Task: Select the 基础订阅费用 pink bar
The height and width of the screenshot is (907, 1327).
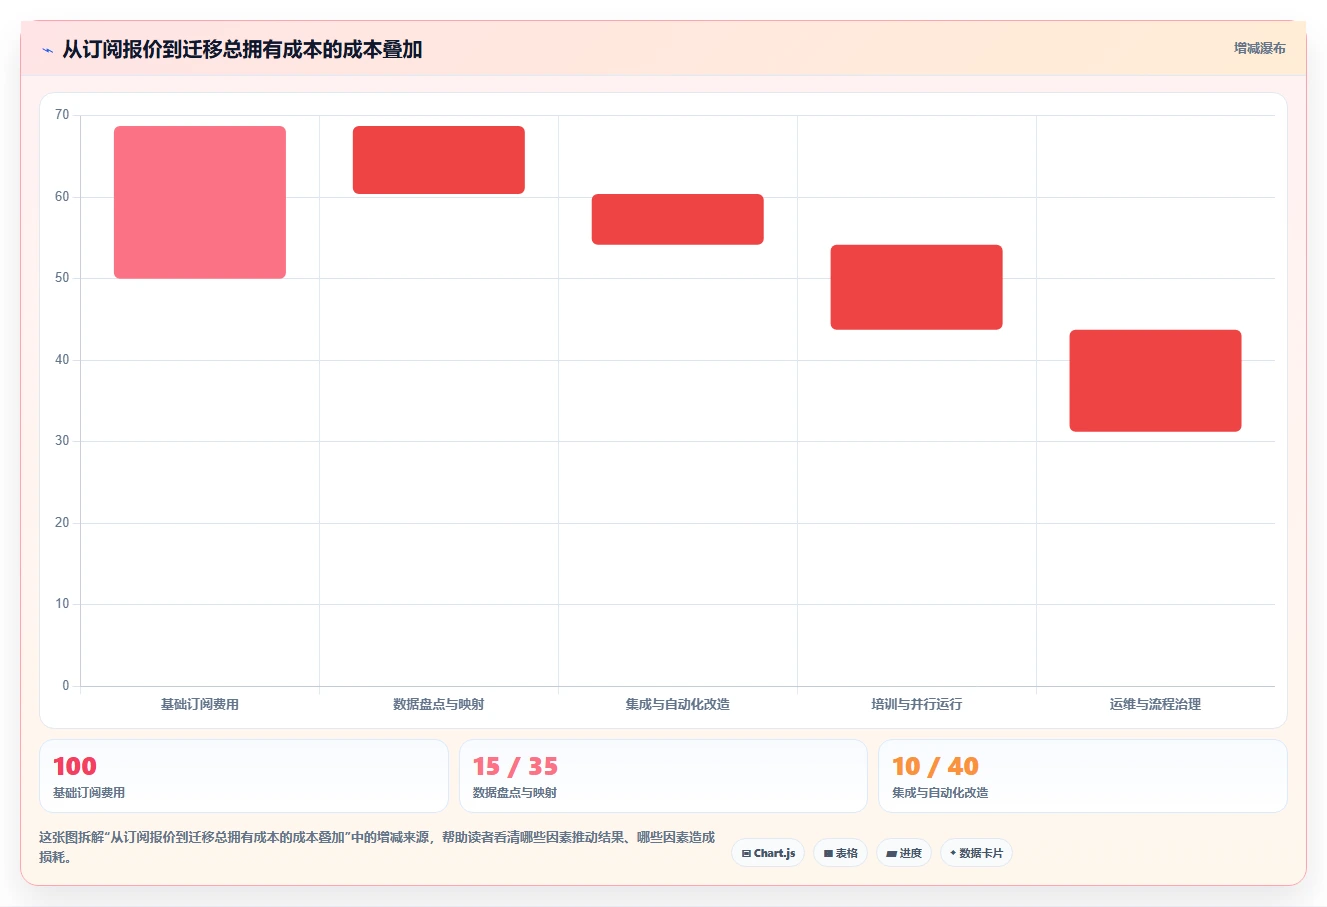Action: pos(200,202)
